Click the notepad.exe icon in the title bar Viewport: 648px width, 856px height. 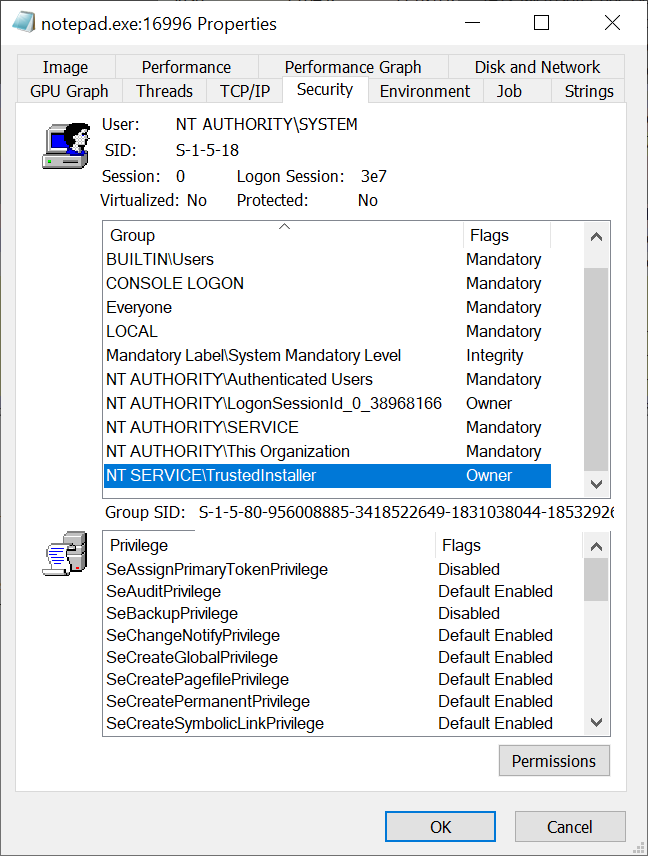pyautogui.click(x=22, y=23)
